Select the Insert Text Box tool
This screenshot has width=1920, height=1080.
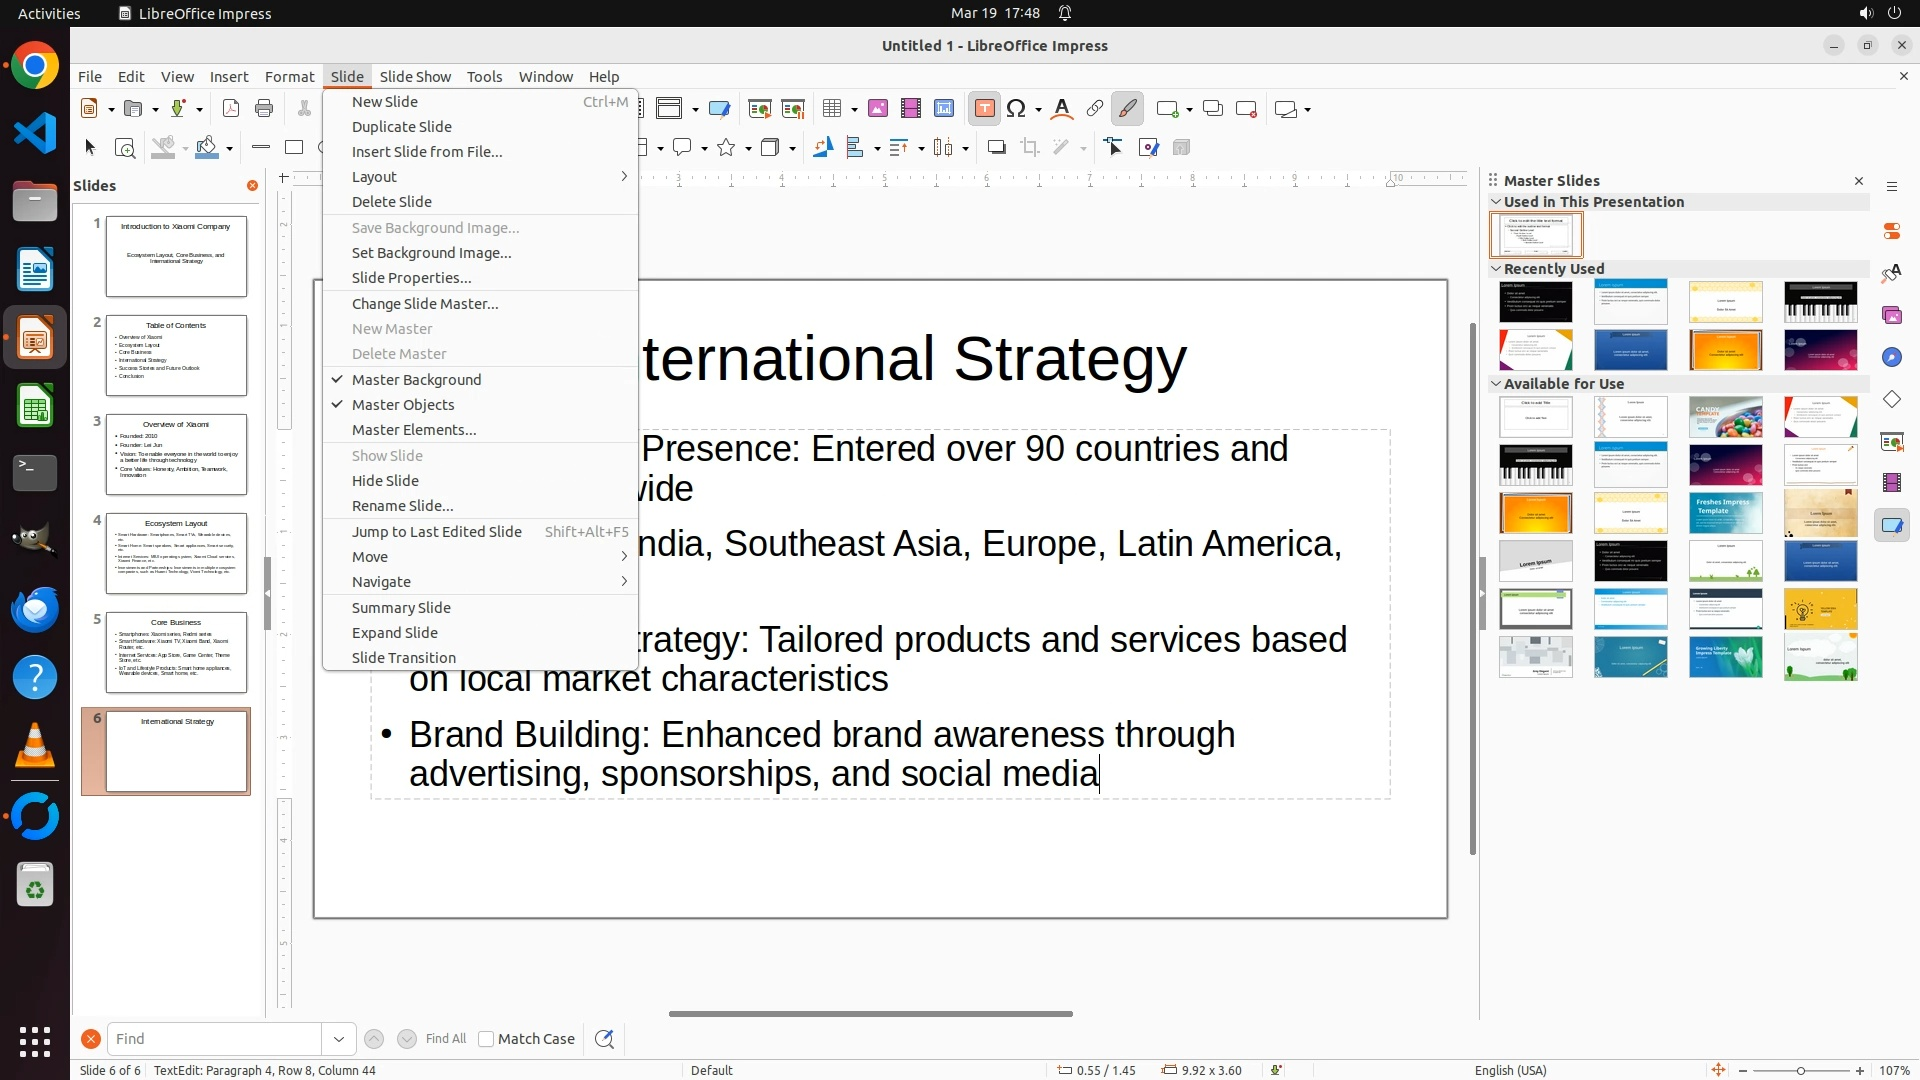pos(984,109)
